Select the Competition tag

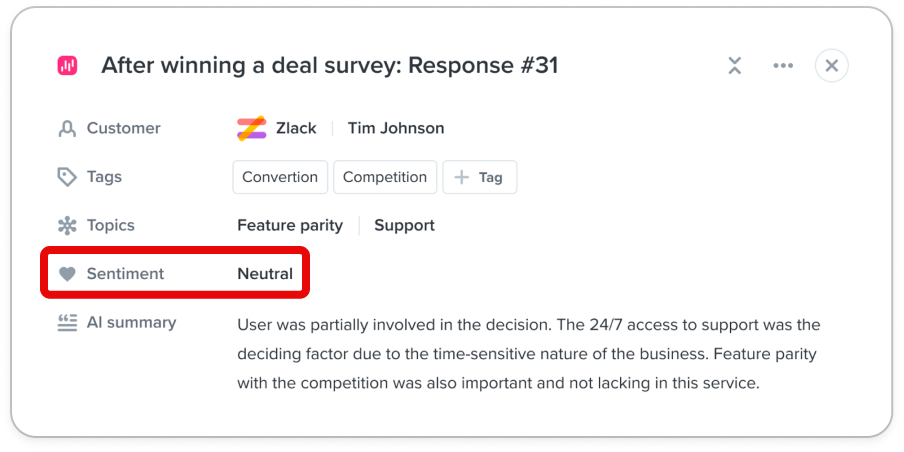pyautogui.click(x=385, y=177)
